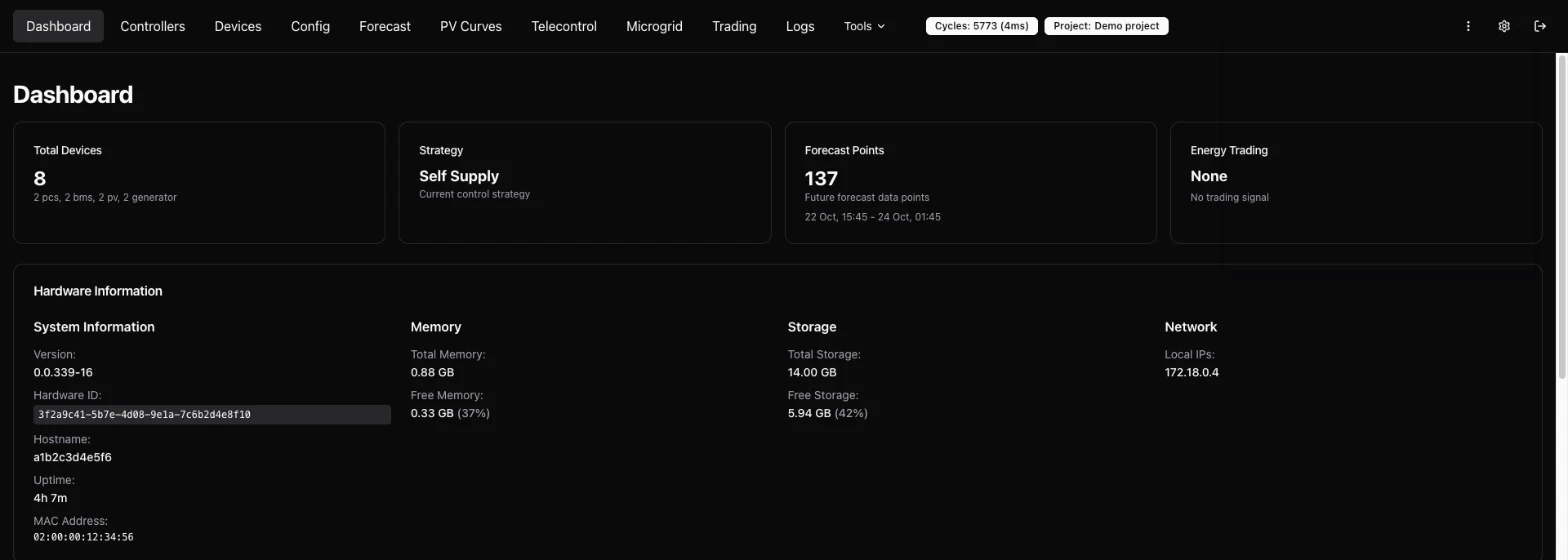Viewport: 1568px width, 560px height.
Task: Click the Hardware Information heading
Action: pyautogui.click(x=98, y=291)
